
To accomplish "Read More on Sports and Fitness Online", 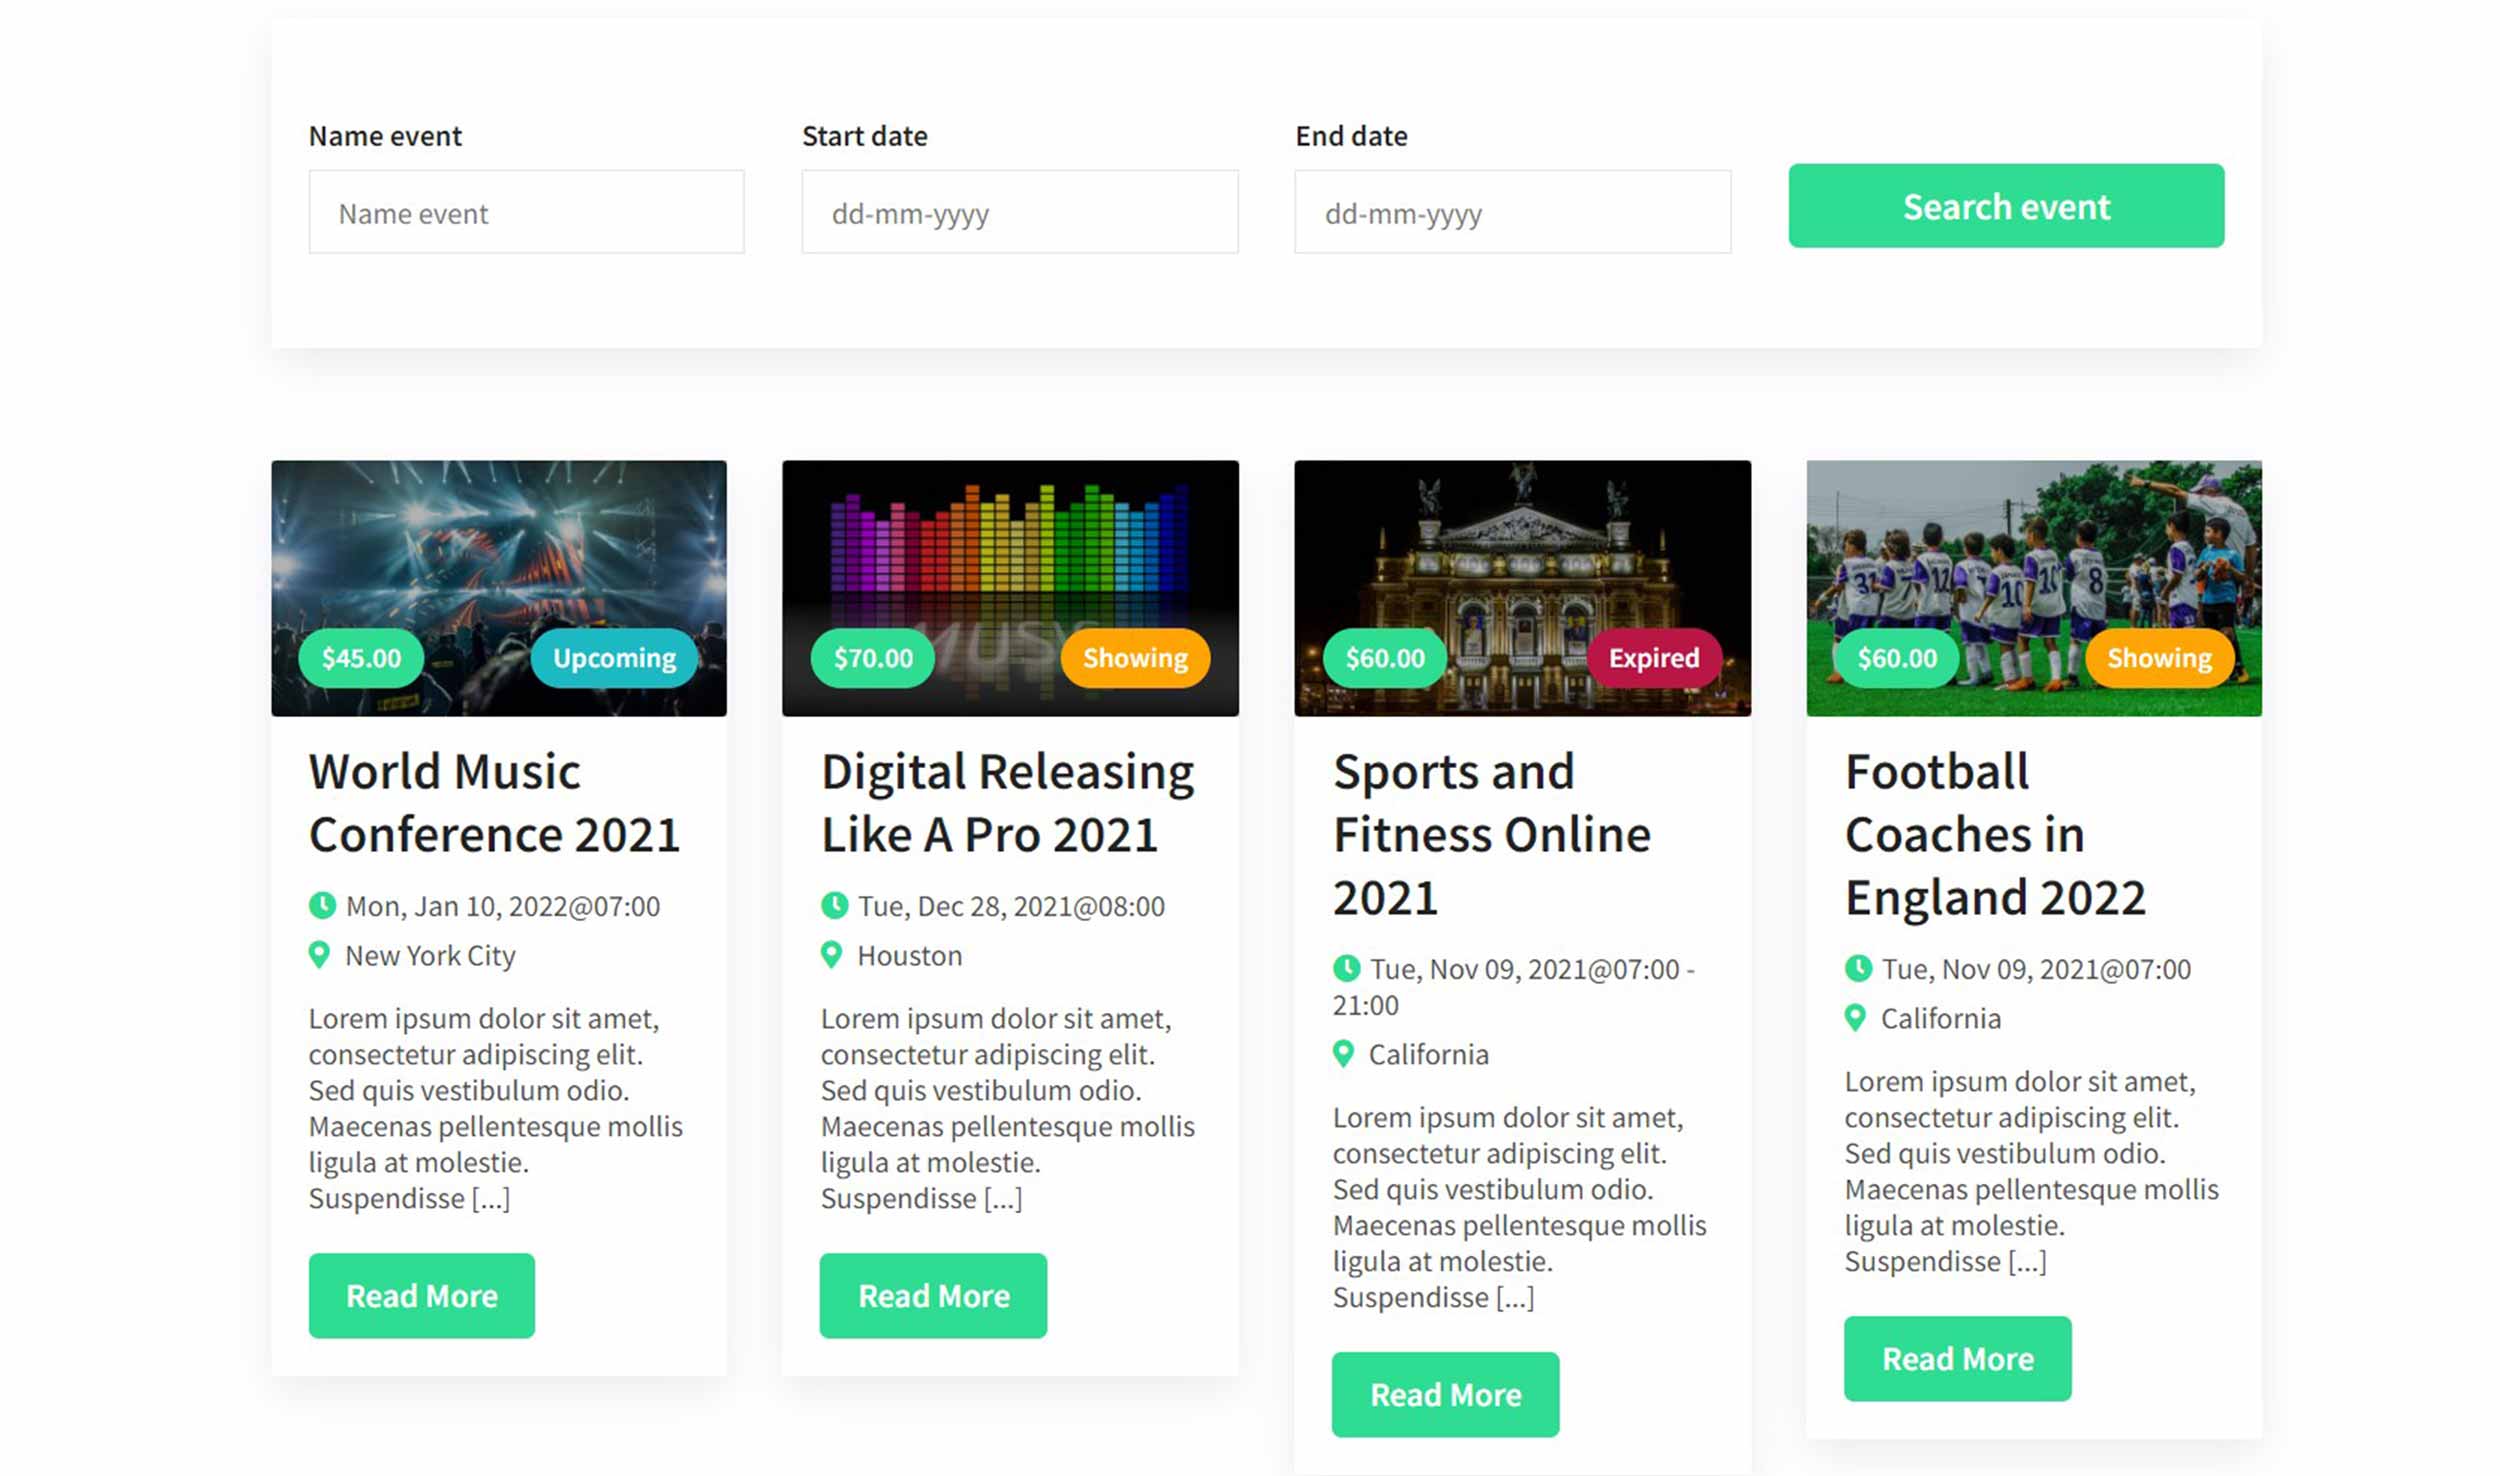I will coord(1445,1395).
